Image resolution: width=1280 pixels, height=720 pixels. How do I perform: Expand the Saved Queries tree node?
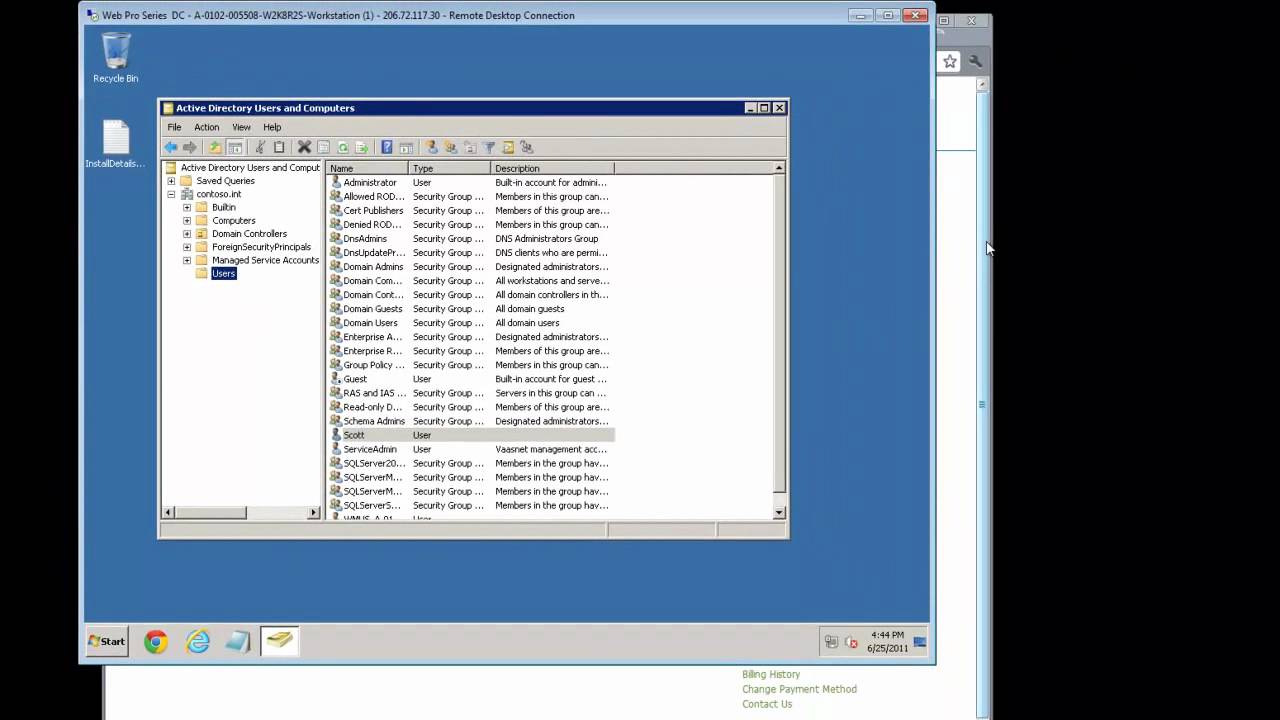[x=171, y=181]
